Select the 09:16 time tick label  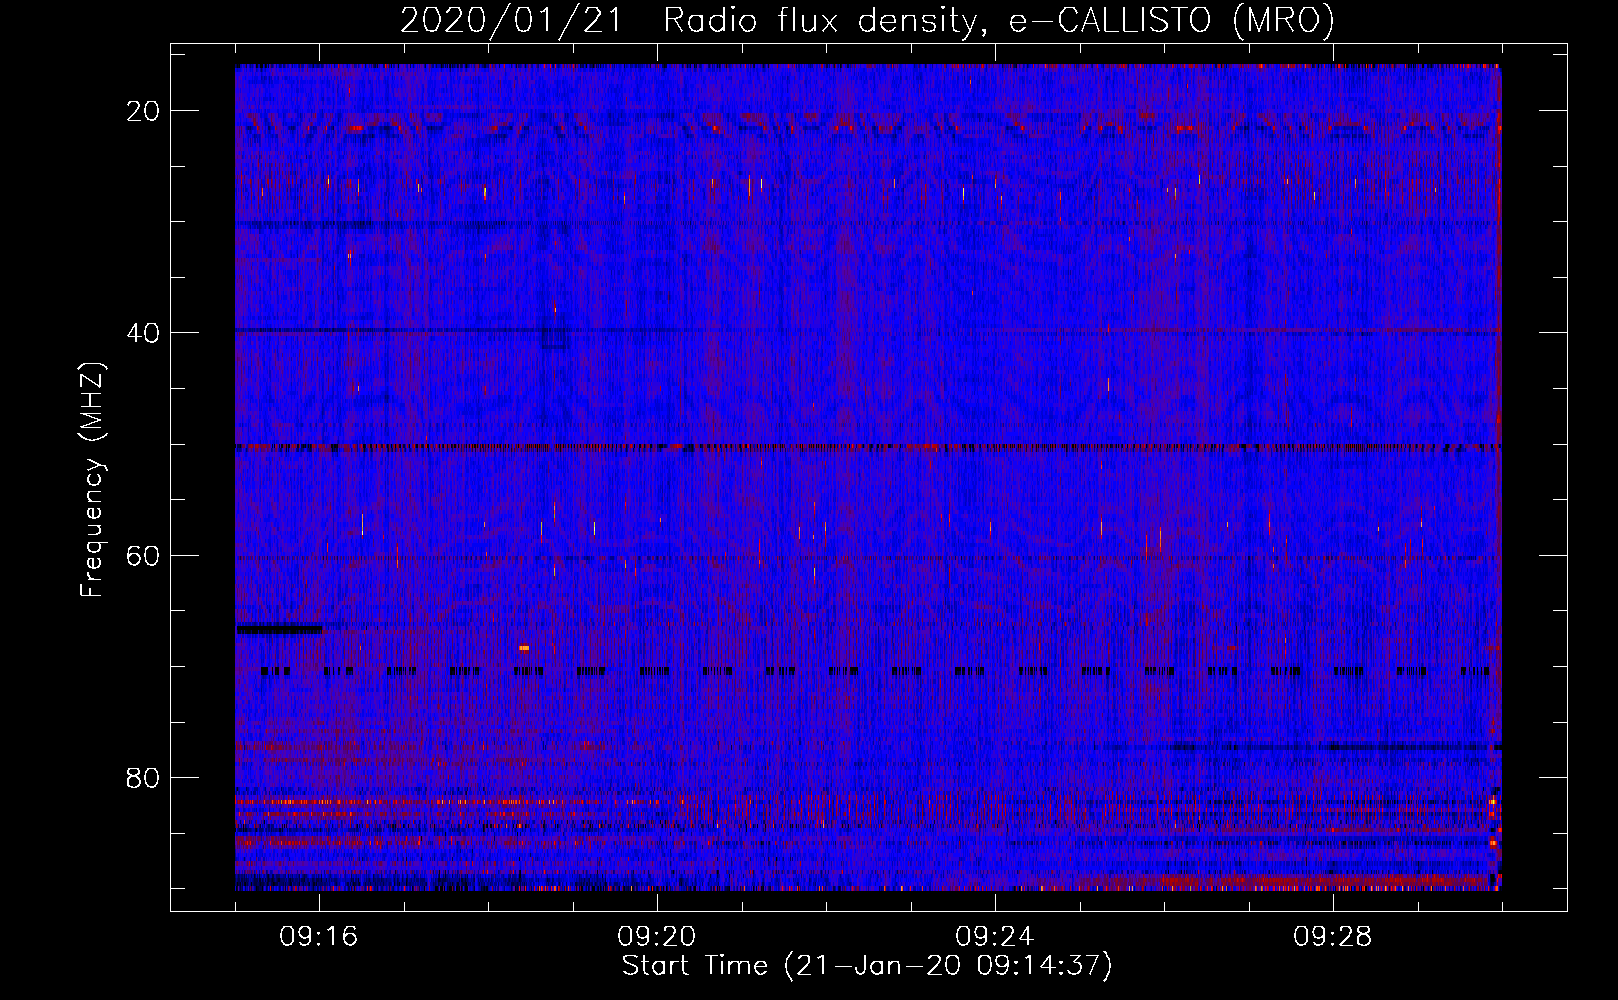(319, 937)
